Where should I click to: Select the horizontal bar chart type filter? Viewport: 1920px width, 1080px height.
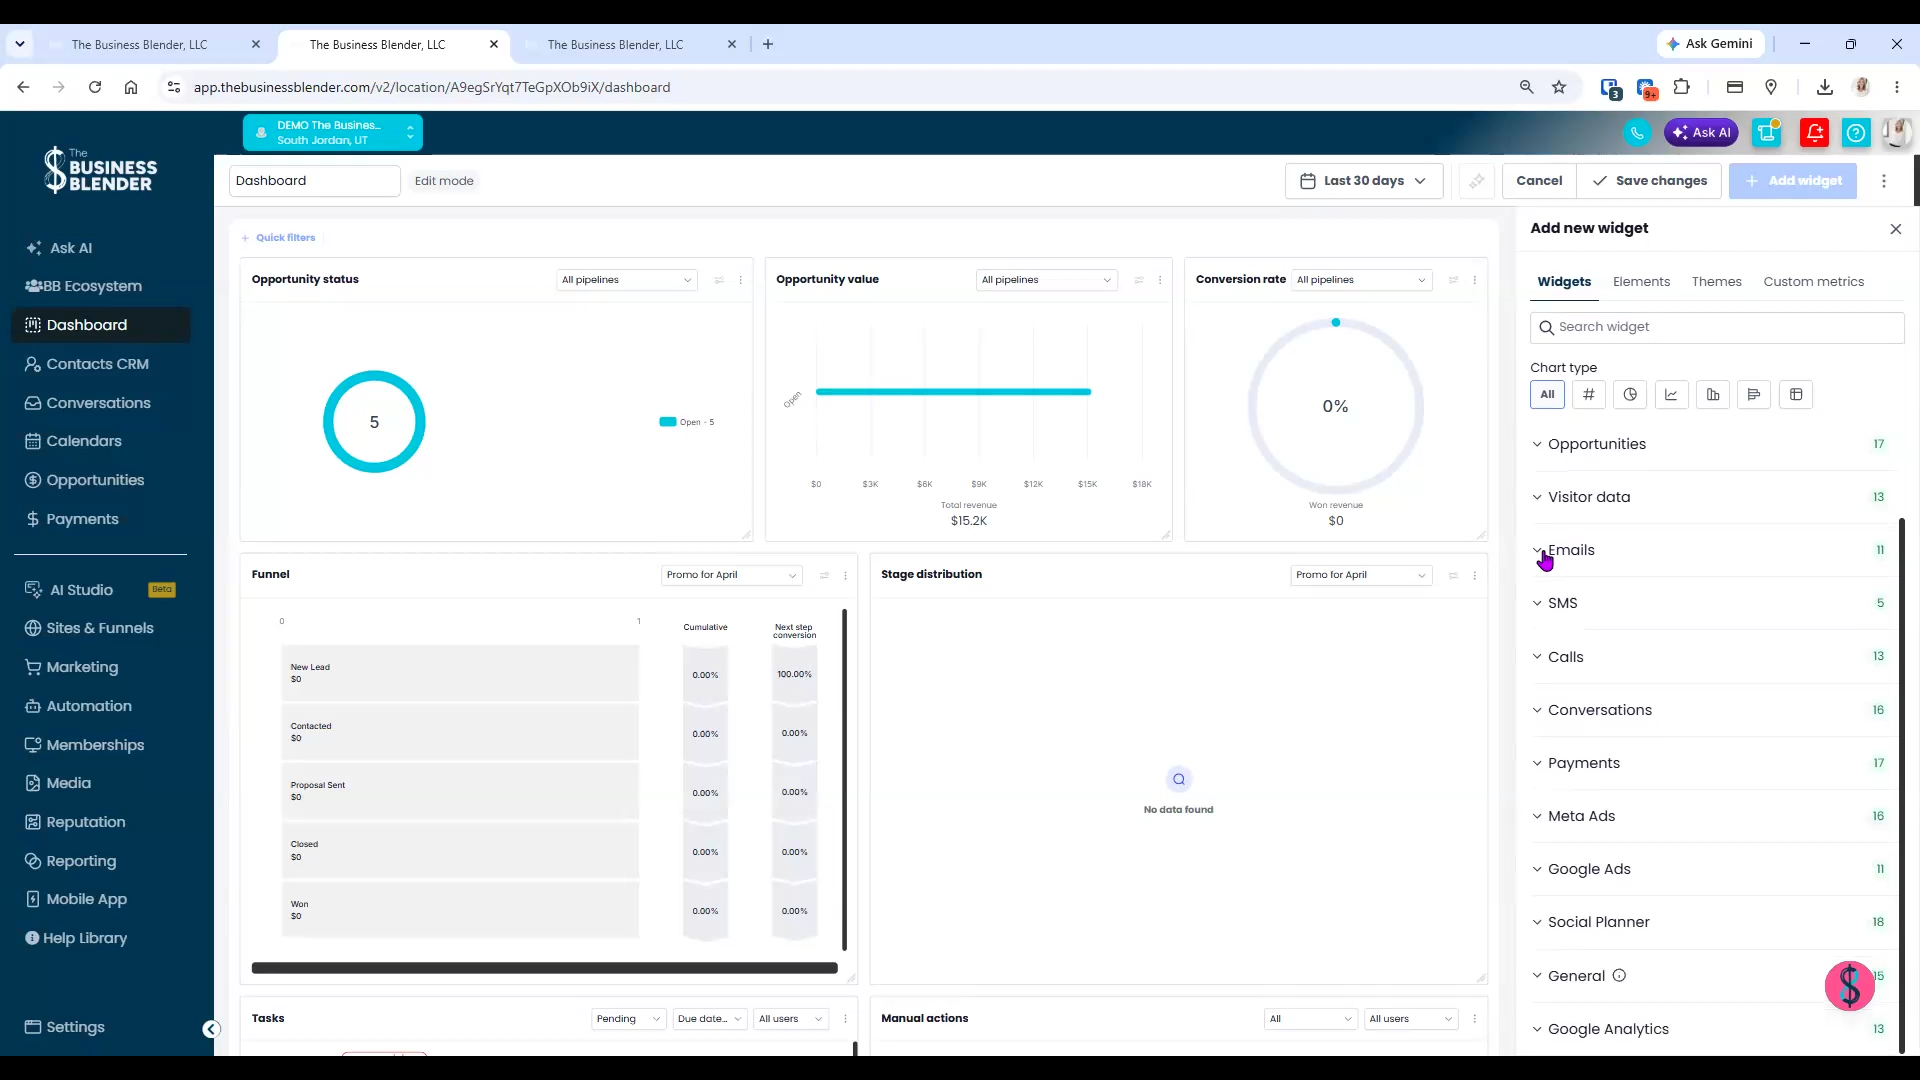click(x=1754, y=394)
